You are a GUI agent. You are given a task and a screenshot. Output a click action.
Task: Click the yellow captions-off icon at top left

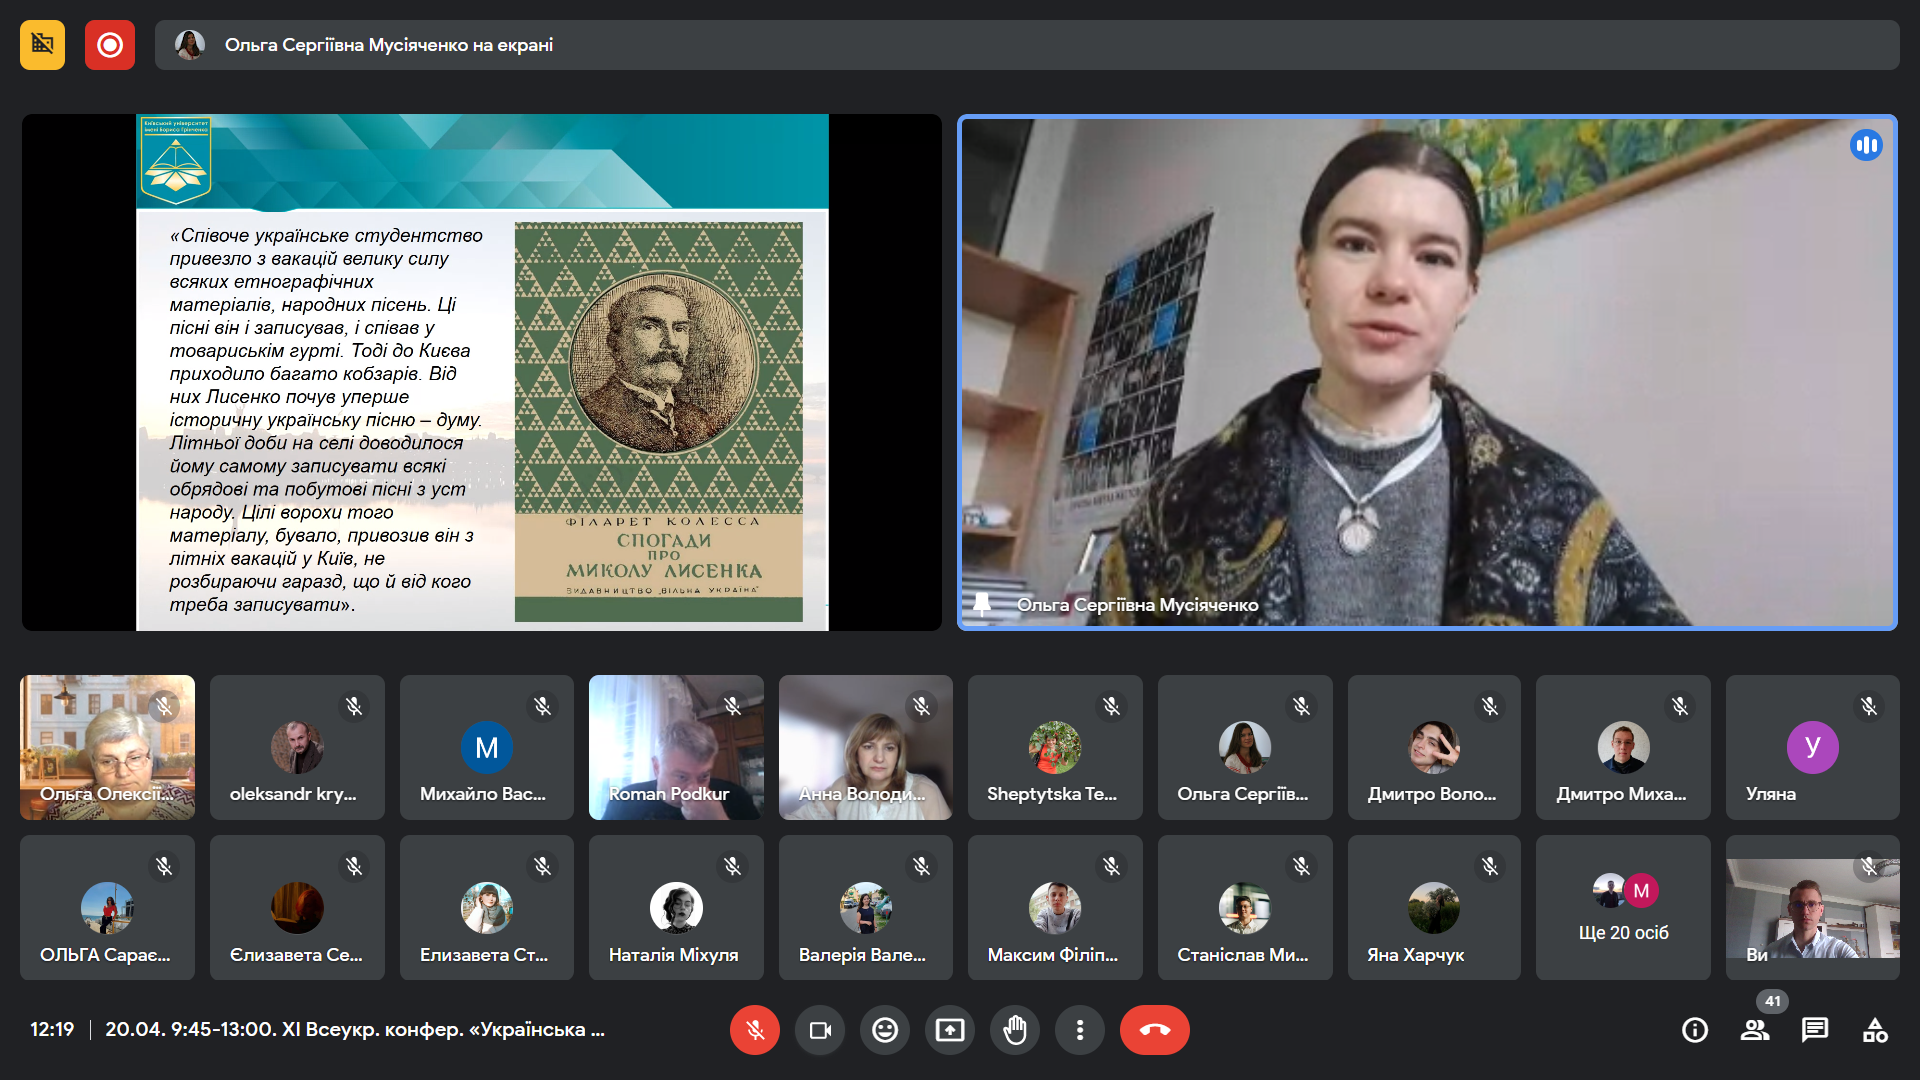pyautogui.click(x=42, y=45)
